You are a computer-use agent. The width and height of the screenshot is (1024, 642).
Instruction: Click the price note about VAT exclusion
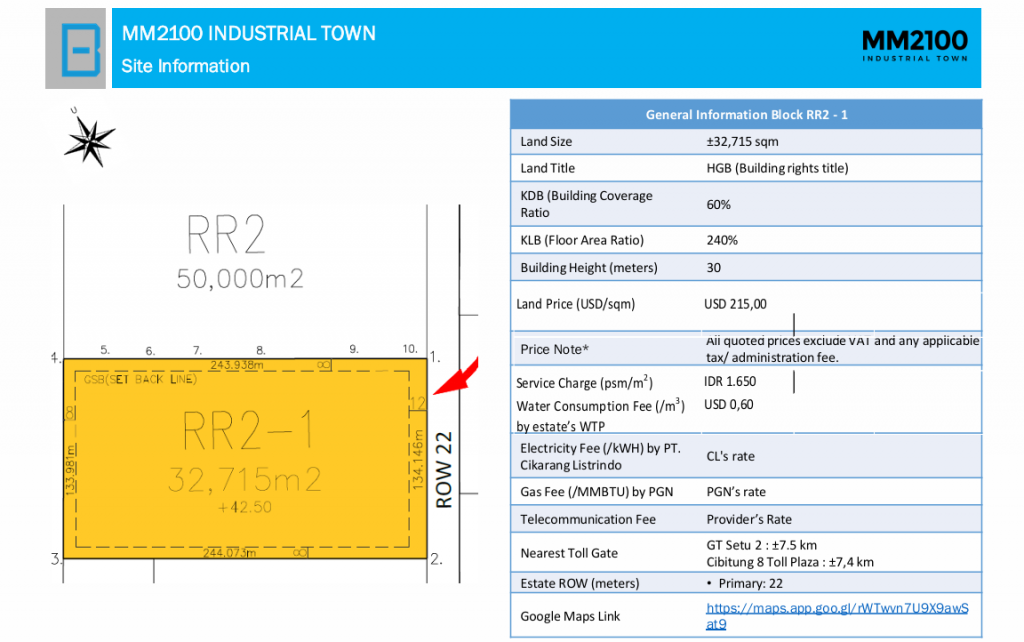[842, 349]
